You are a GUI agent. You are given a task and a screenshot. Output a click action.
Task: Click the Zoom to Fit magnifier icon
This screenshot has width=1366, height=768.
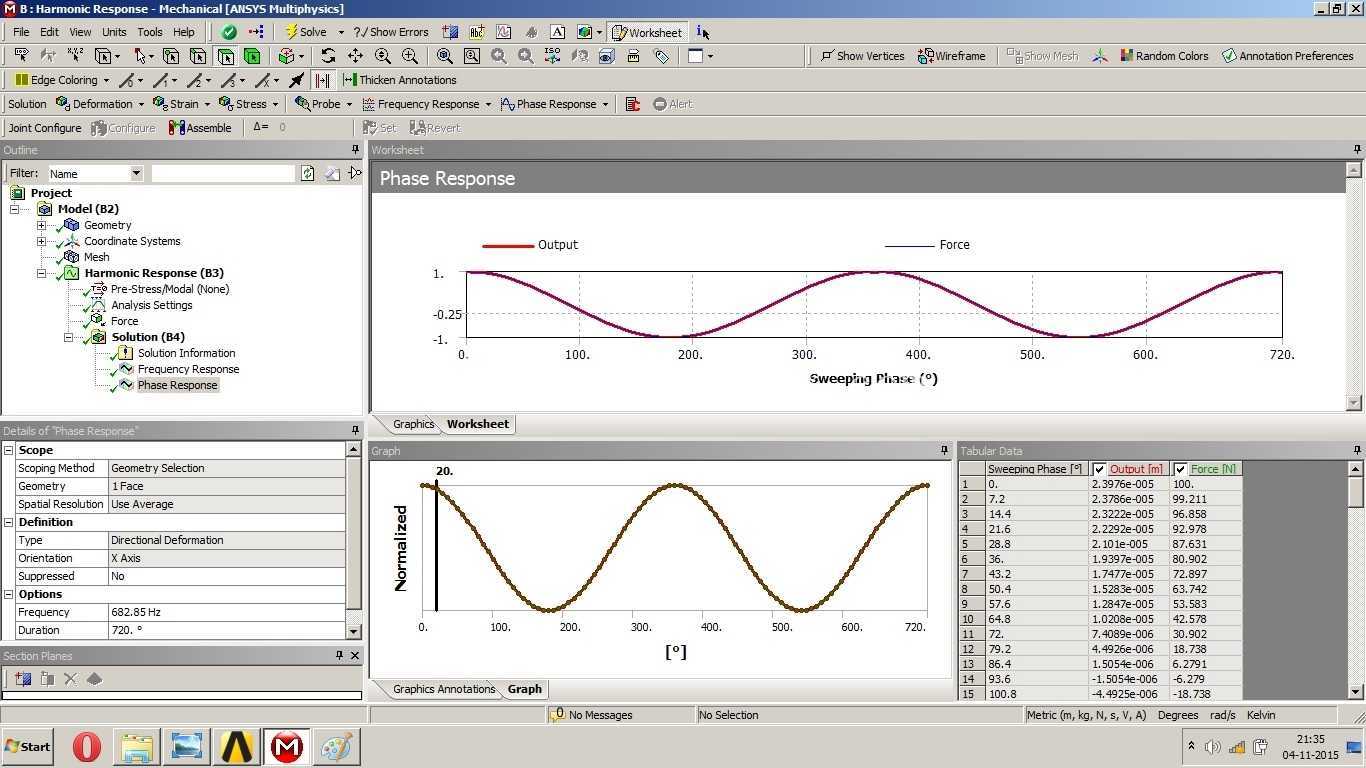click(x=444, y=56)
